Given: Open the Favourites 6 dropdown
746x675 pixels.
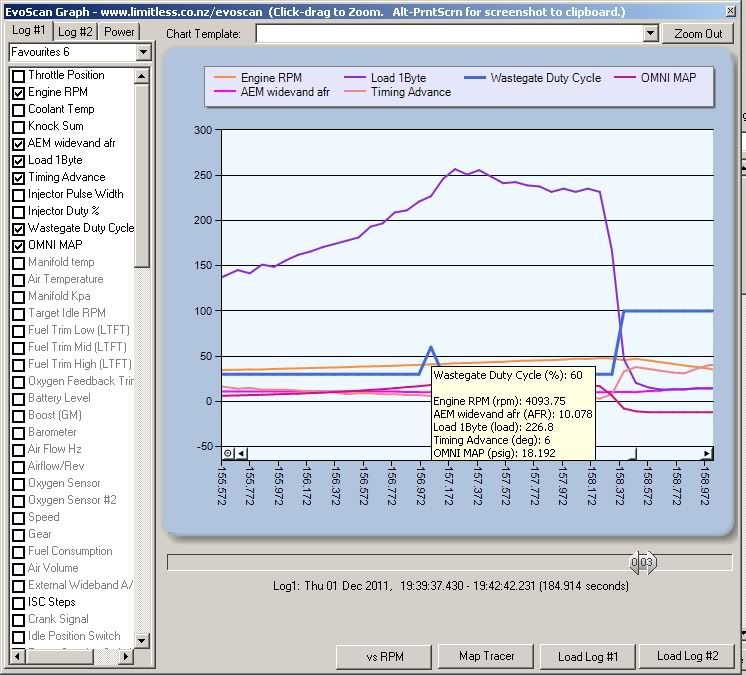Looking at the screenshot, I should tap(143, 52).
